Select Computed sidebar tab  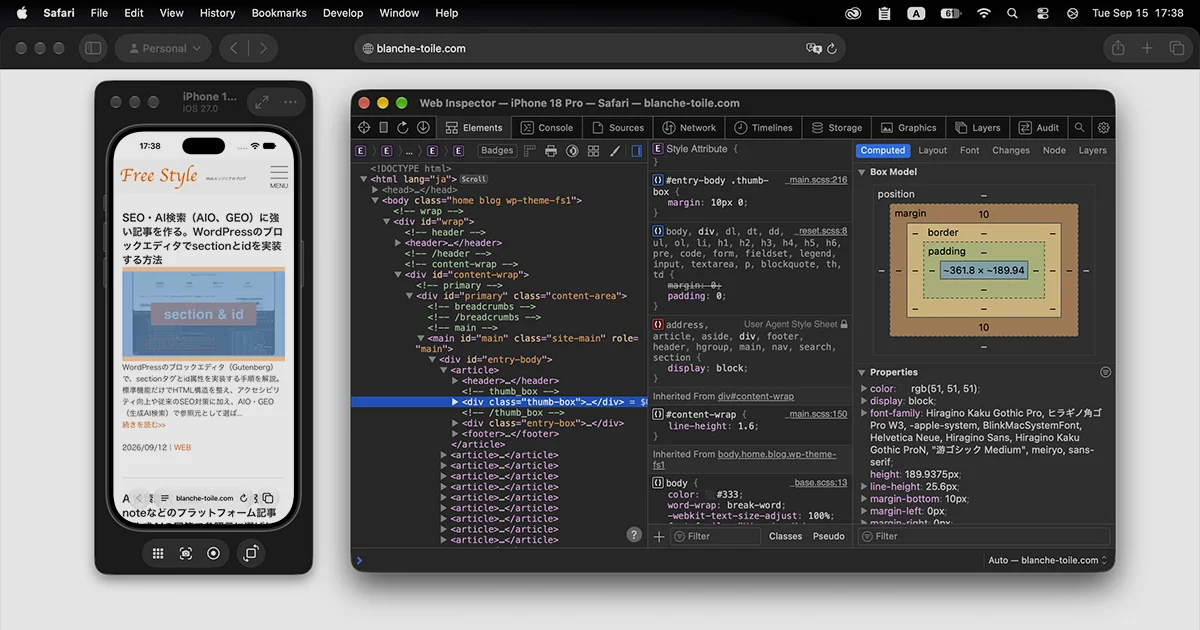tap(883, 151)
